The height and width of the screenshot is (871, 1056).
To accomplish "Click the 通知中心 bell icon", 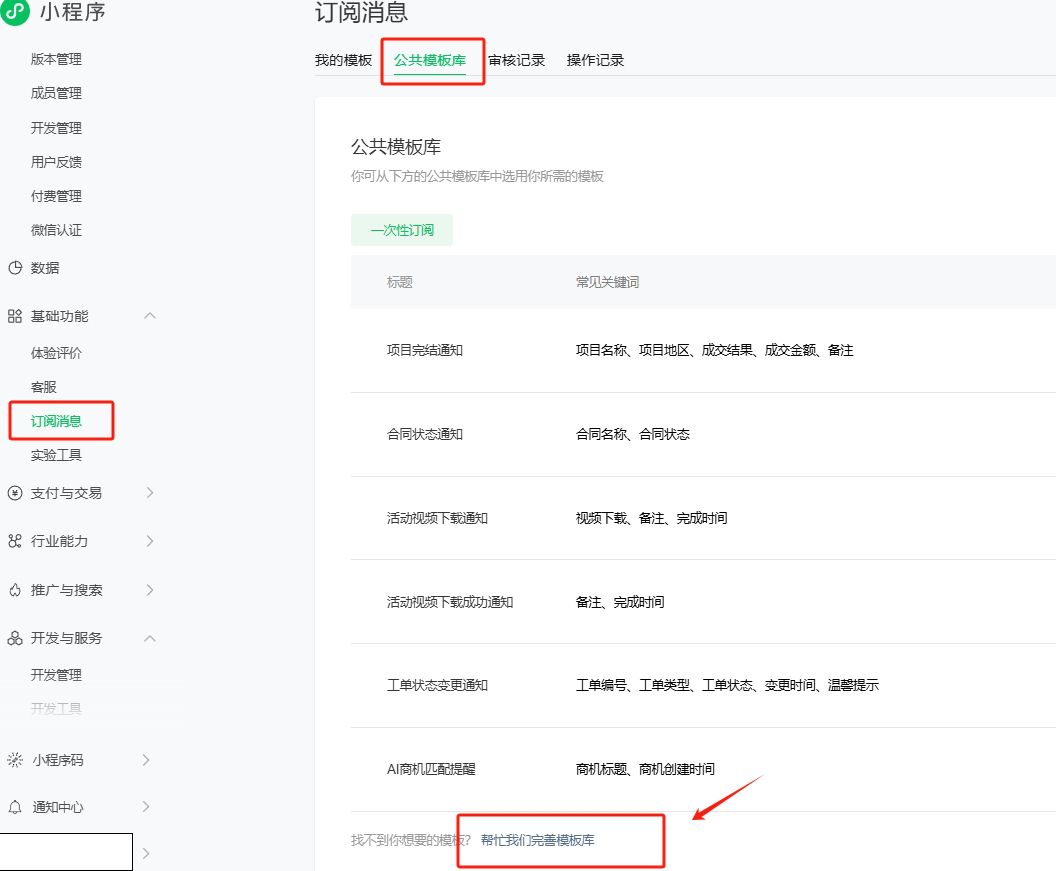I will pyautogui.click(x=15, y=807).
